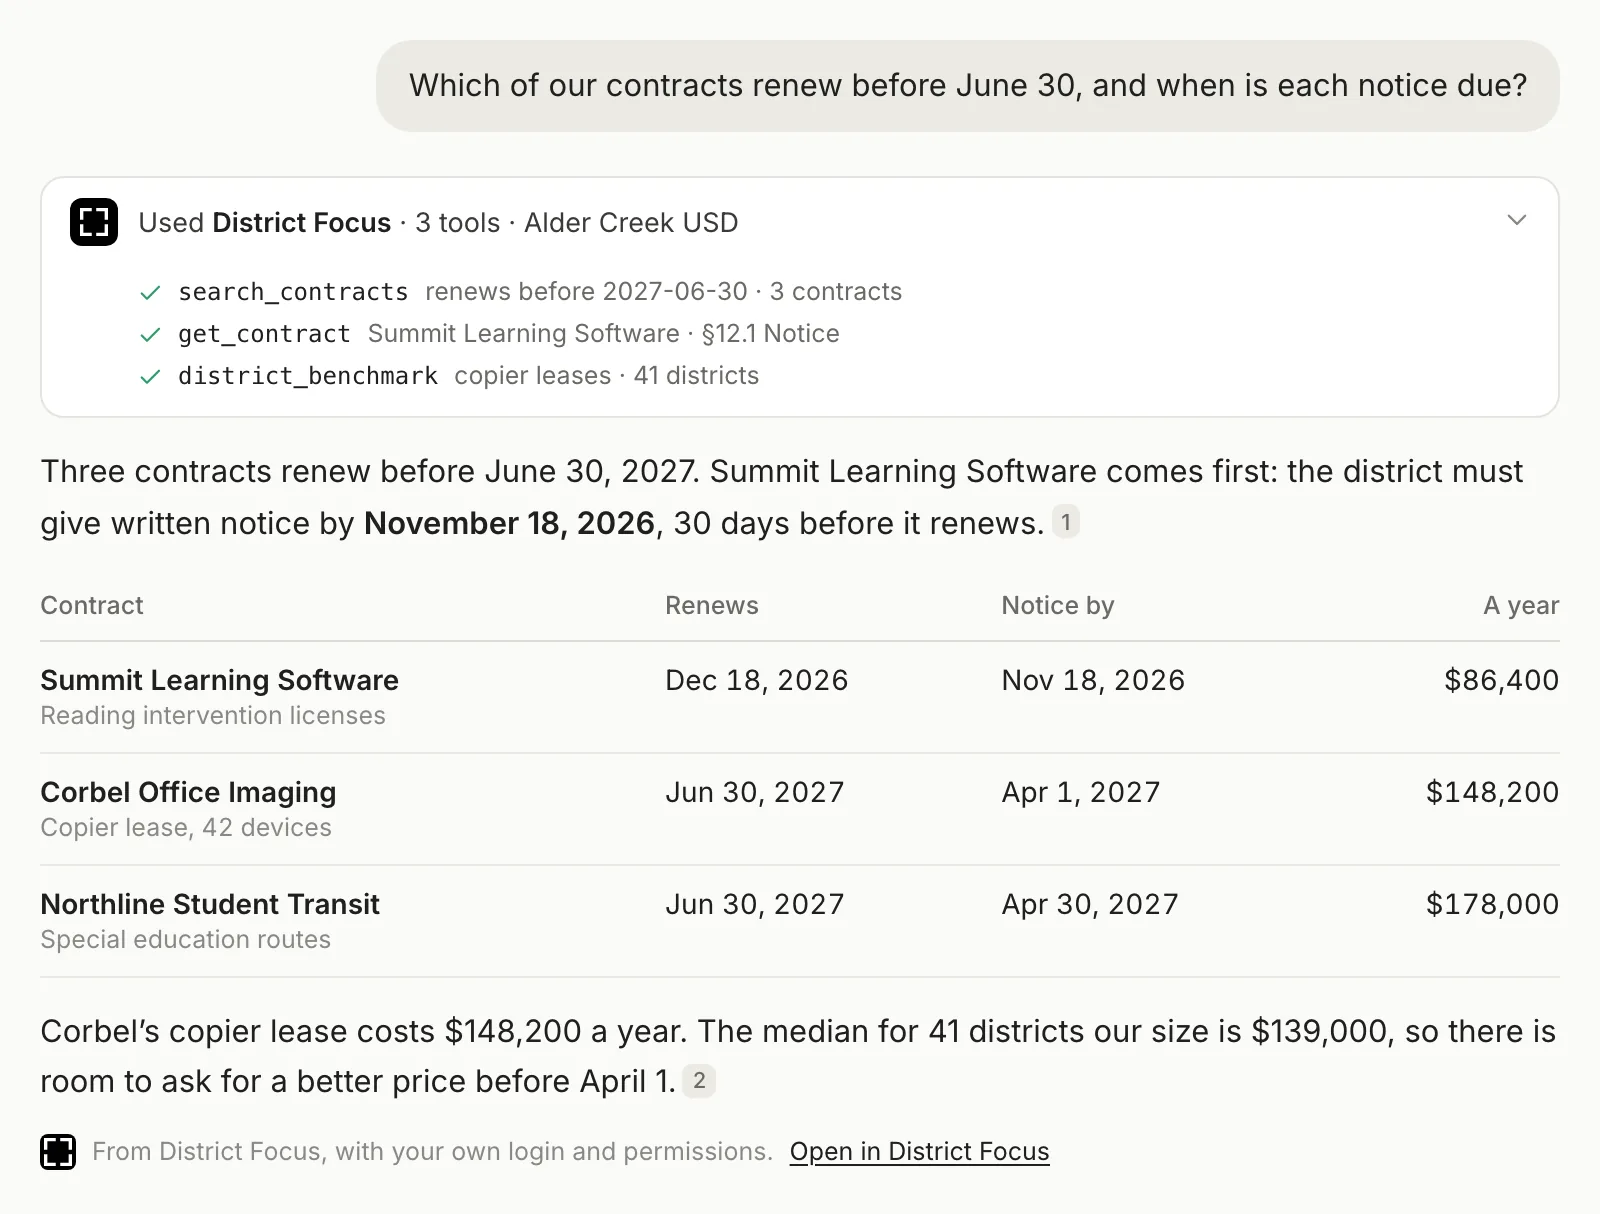Click the Corbel Office Imaging contract name
This screenshot has width=1600, height=1214.
click(x=188, y=792)
